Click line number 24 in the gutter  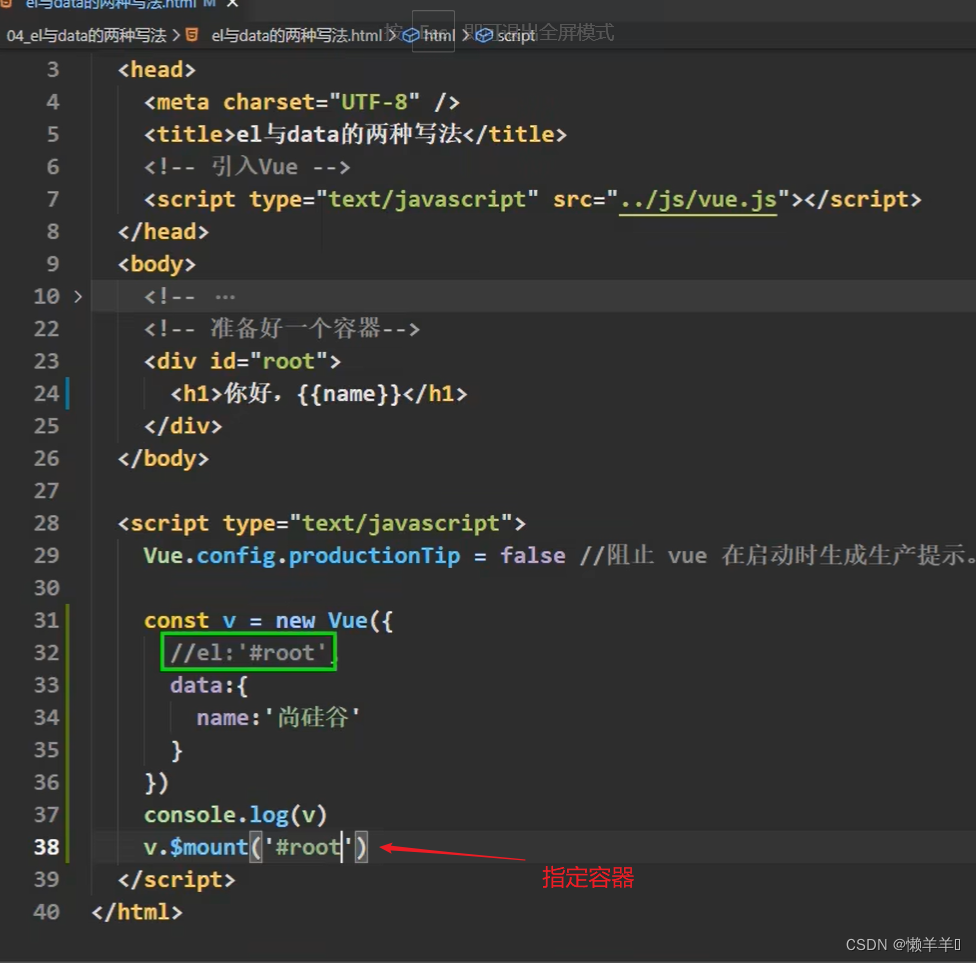pos(47,394)
